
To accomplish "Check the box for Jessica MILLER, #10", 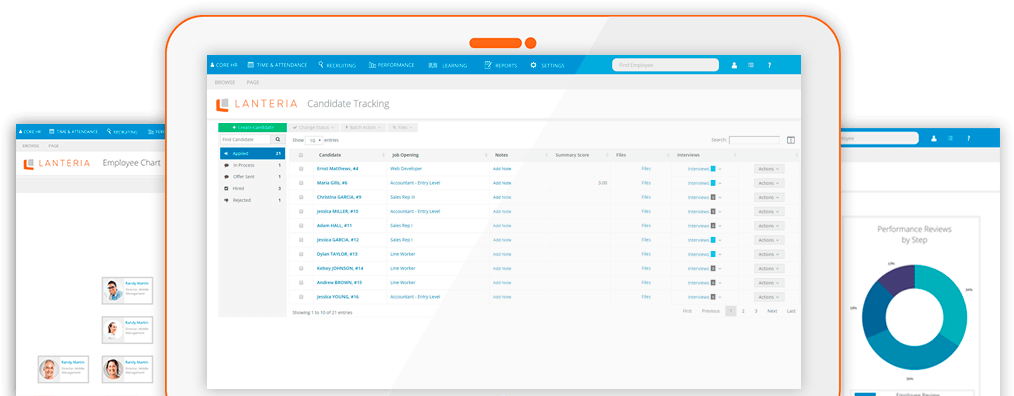I will coord(301,211).
